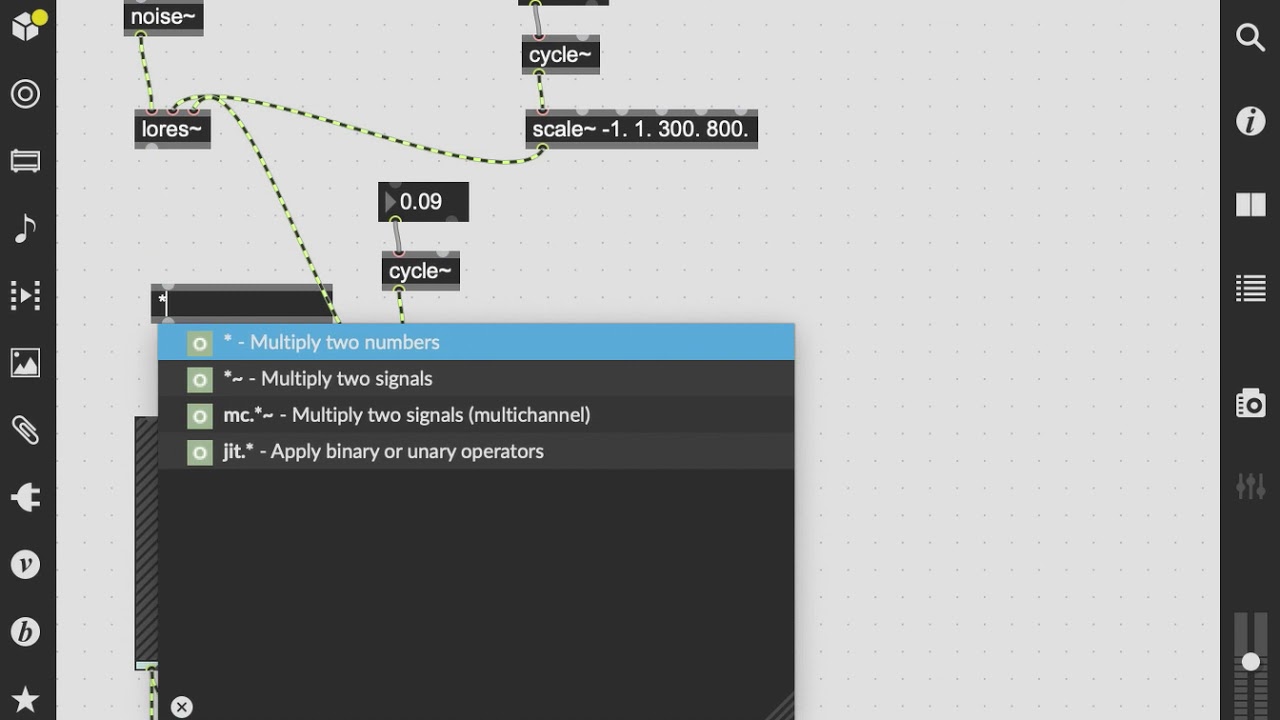Open the Modules sidebar icon

tap(26, 161)
